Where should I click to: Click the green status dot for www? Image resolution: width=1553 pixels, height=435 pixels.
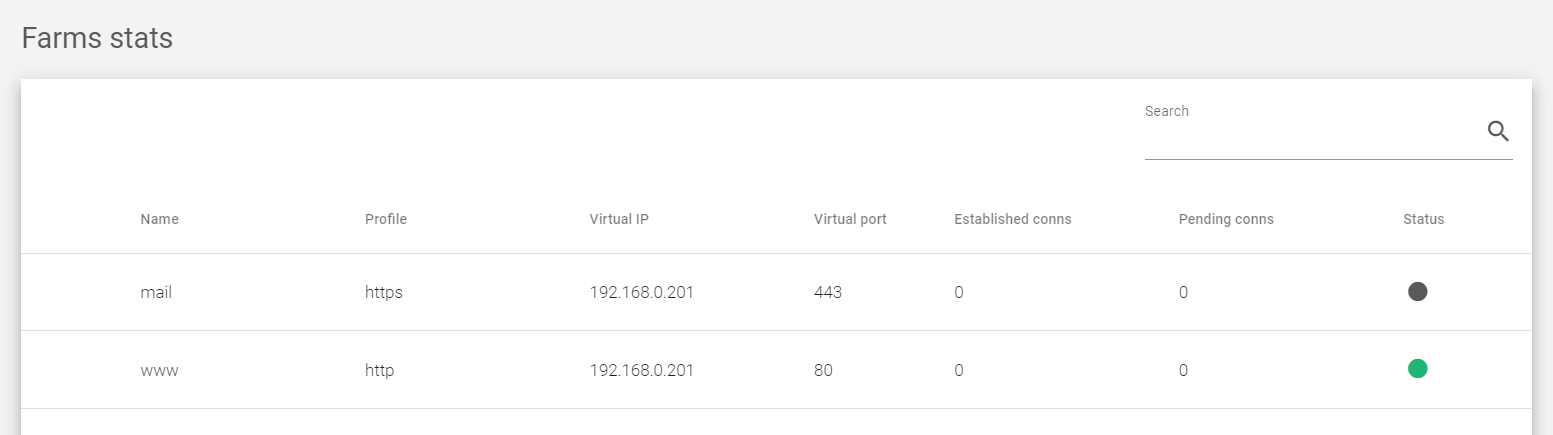pos(1417,369)
